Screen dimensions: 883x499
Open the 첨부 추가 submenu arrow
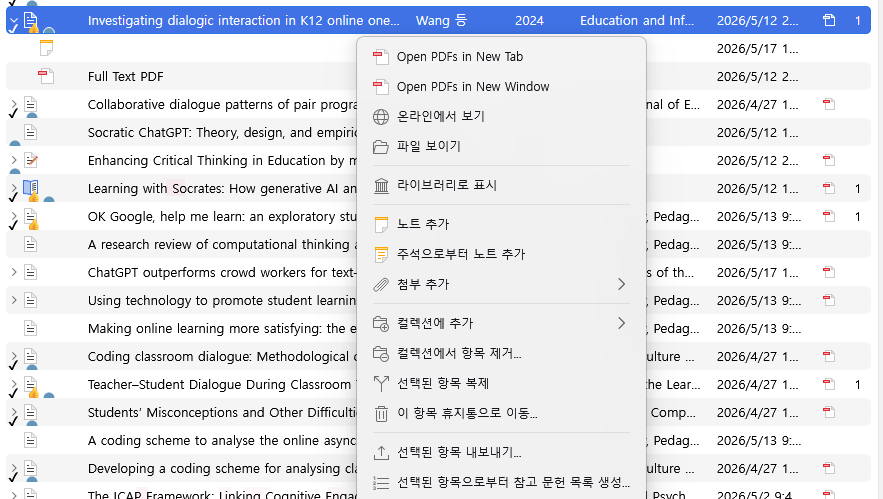(x=621, y=284)
